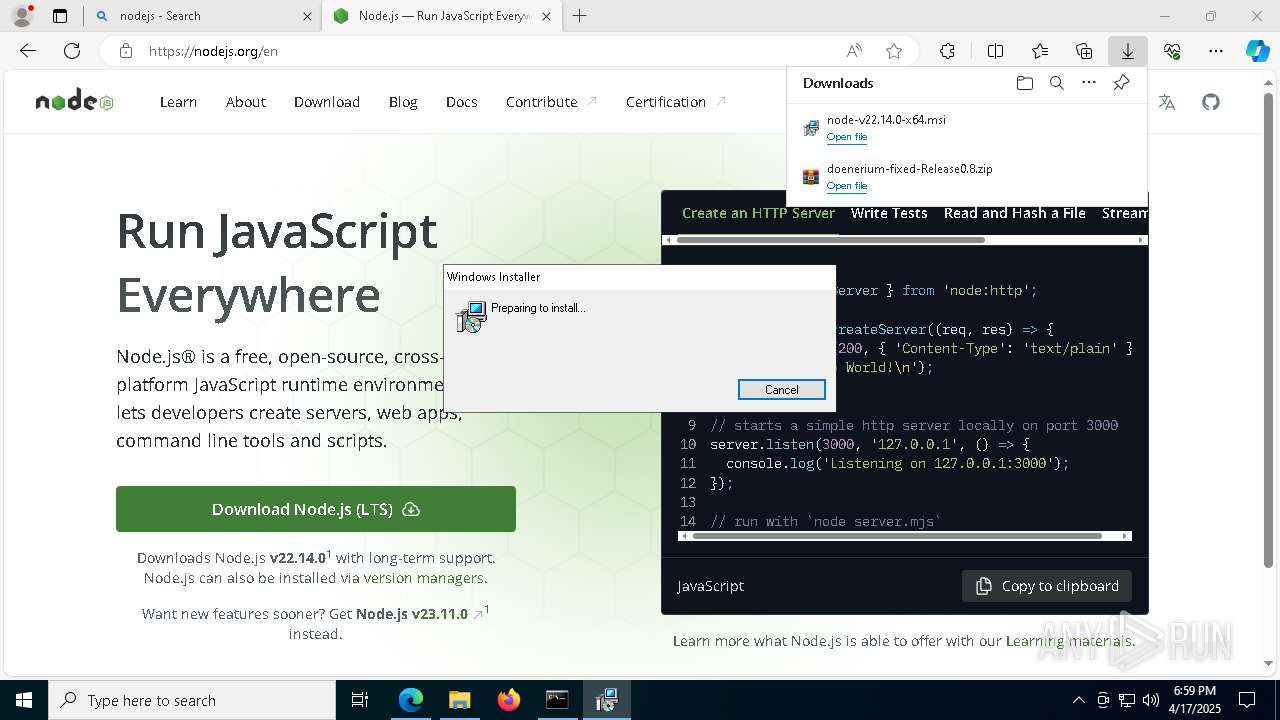Screen dimensions: 1280x720
Task: Open Microsoft Edge from taskbar
Action: (x=411, y=700)
